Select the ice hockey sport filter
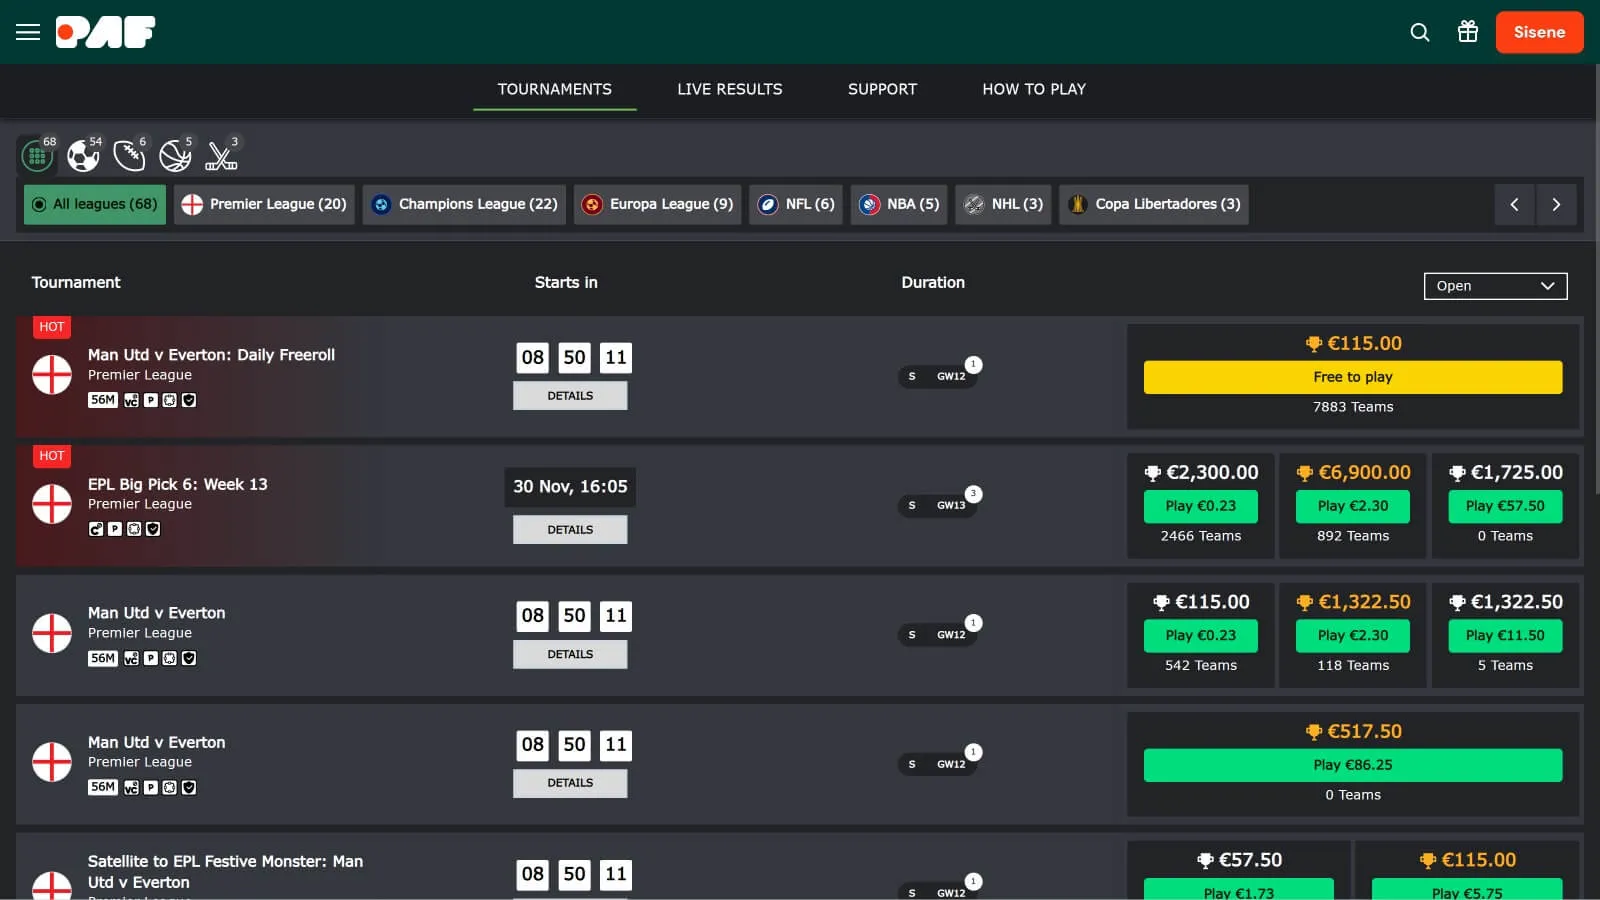The image size is (1600, 900). point(221,155)
